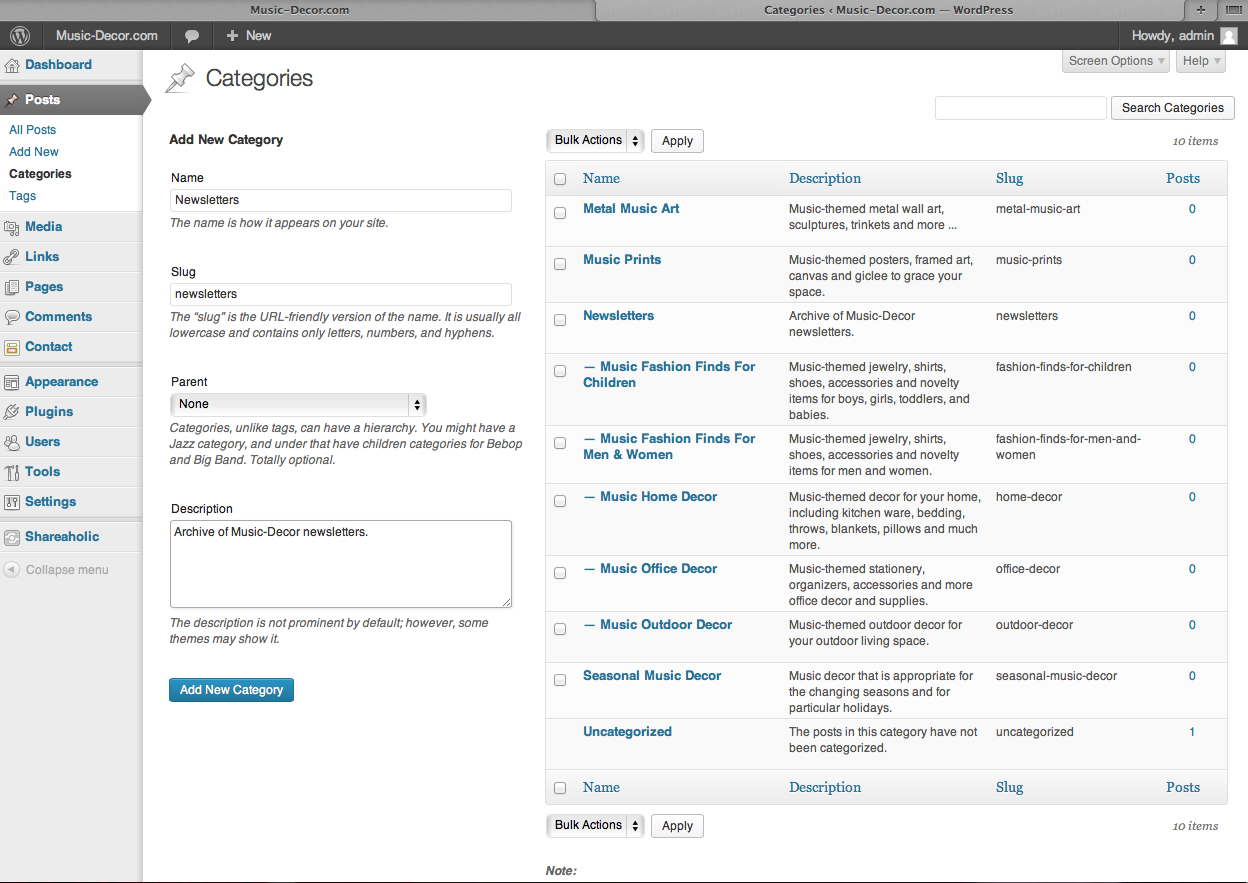The width and height of the screenshot is (1248, 883).
Task: Click the Appearance icon in sidebar
Action: click(12, 382)
